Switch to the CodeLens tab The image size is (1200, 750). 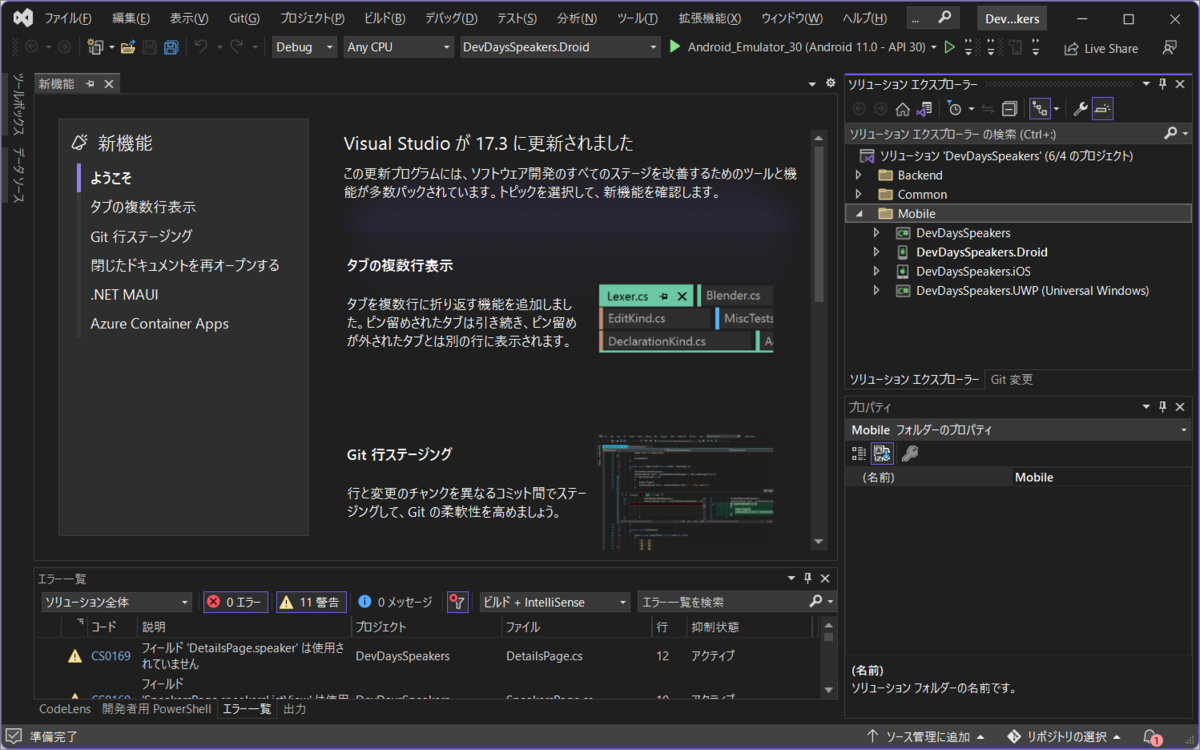(67, 709)
